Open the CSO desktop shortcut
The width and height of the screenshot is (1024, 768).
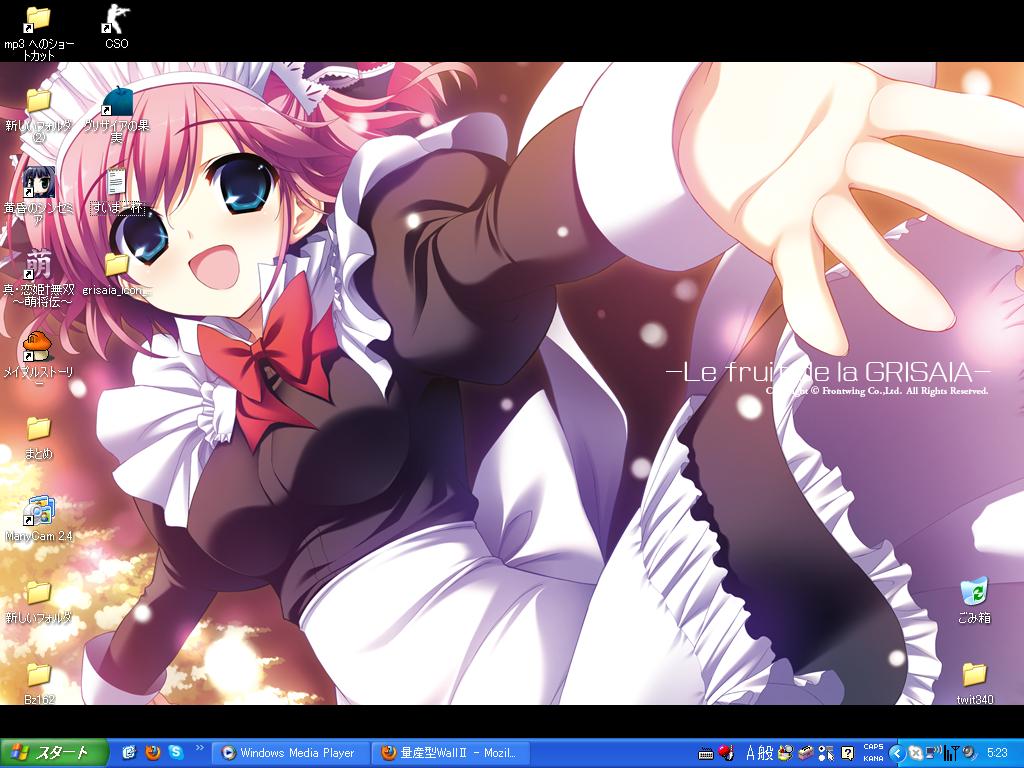tap(116, 20)
